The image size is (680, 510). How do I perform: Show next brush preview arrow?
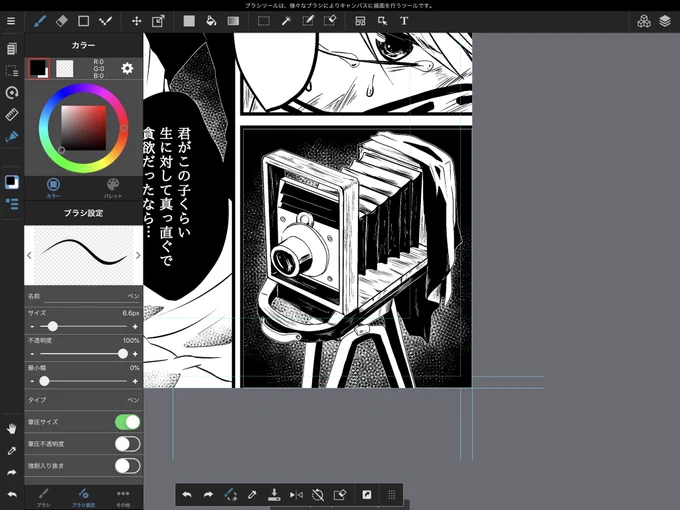tap(138, 255)
